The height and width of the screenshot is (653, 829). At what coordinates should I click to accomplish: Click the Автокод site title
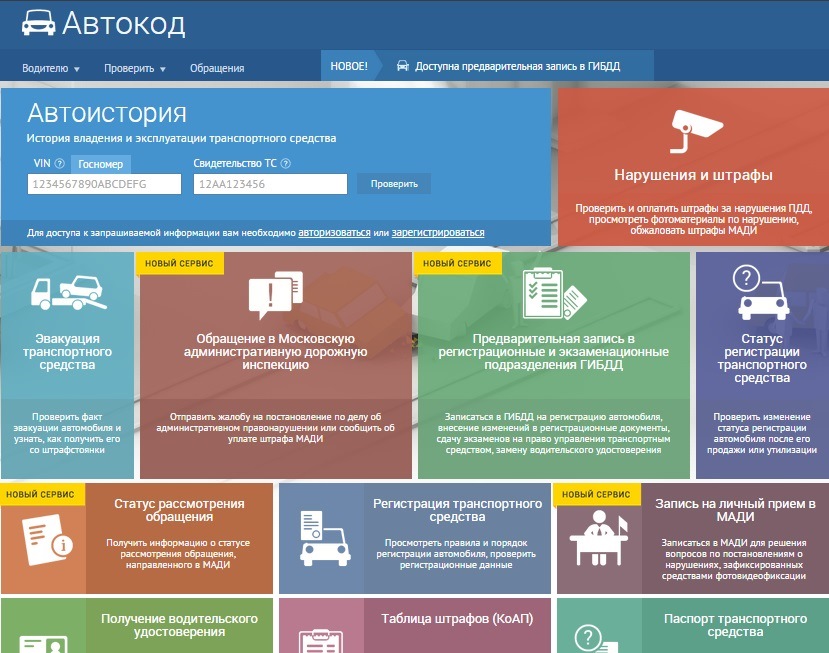pyautogui.click(x=124, y=24)
